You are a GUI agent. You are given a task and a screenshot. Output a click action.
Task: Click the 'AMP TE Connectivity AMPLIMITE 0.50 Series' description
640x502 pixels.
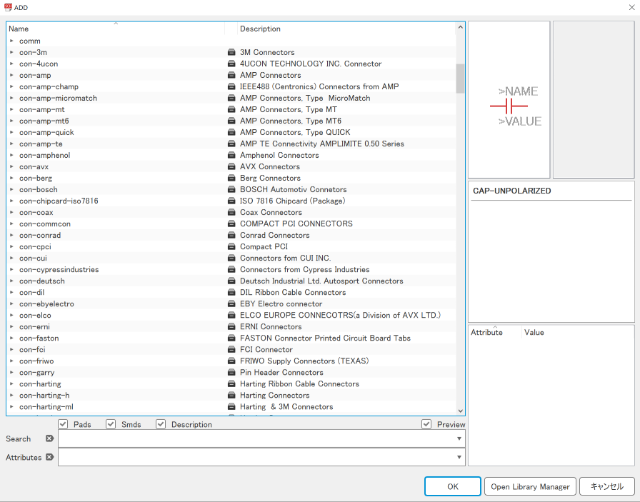click(x=322, y=144)
